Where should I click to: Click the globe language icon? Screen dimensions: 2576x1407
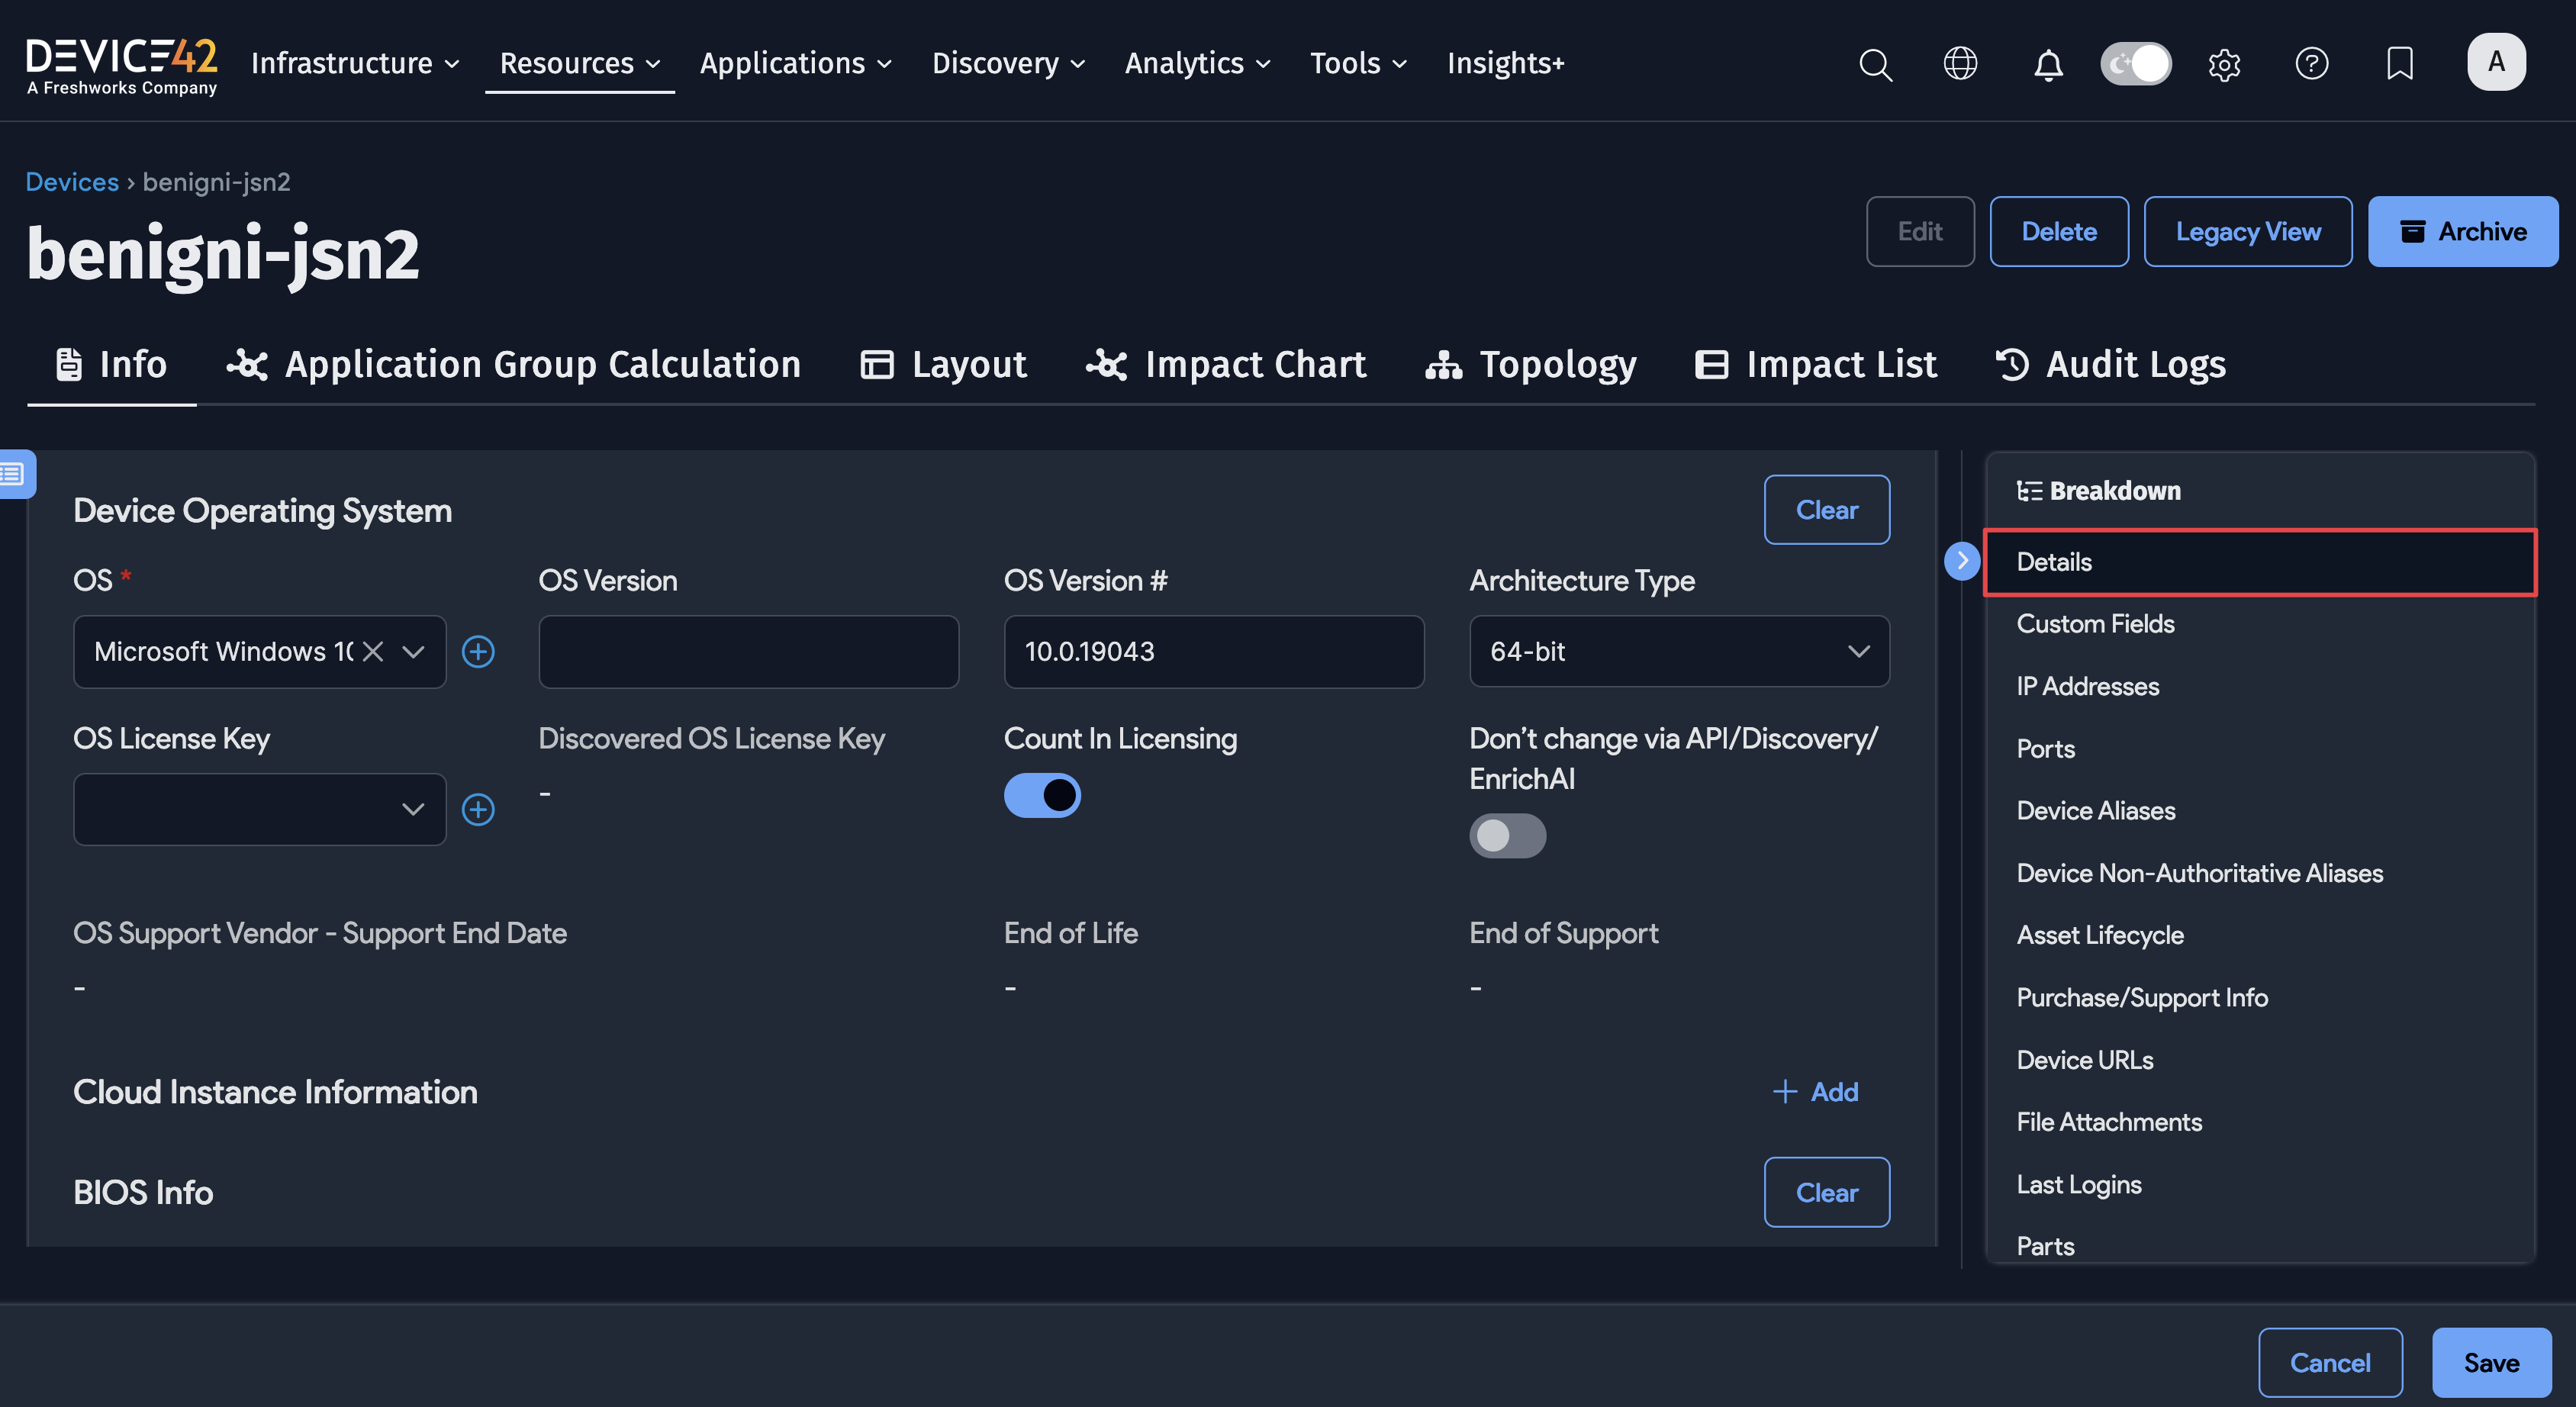1960,64
